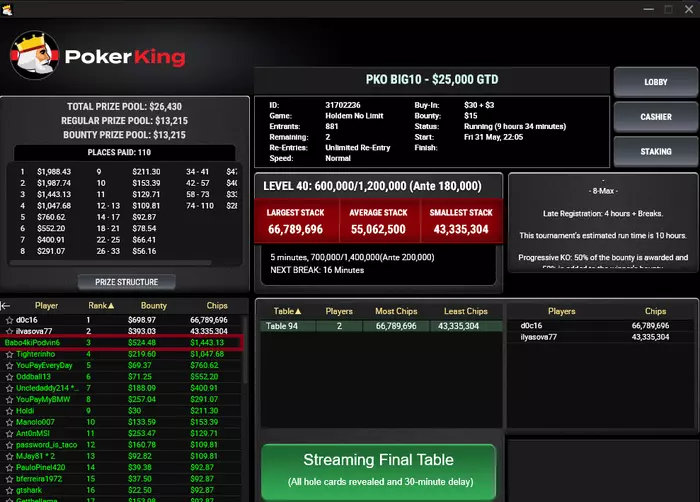Close the PokerKing window
Screen dimensions: 700x502
pyautogui.click(x=689, y=9)
